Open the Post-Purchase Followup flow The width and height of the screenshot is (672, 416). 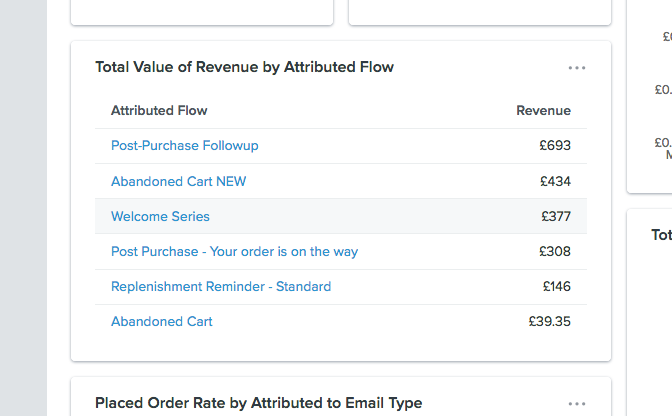184,146
